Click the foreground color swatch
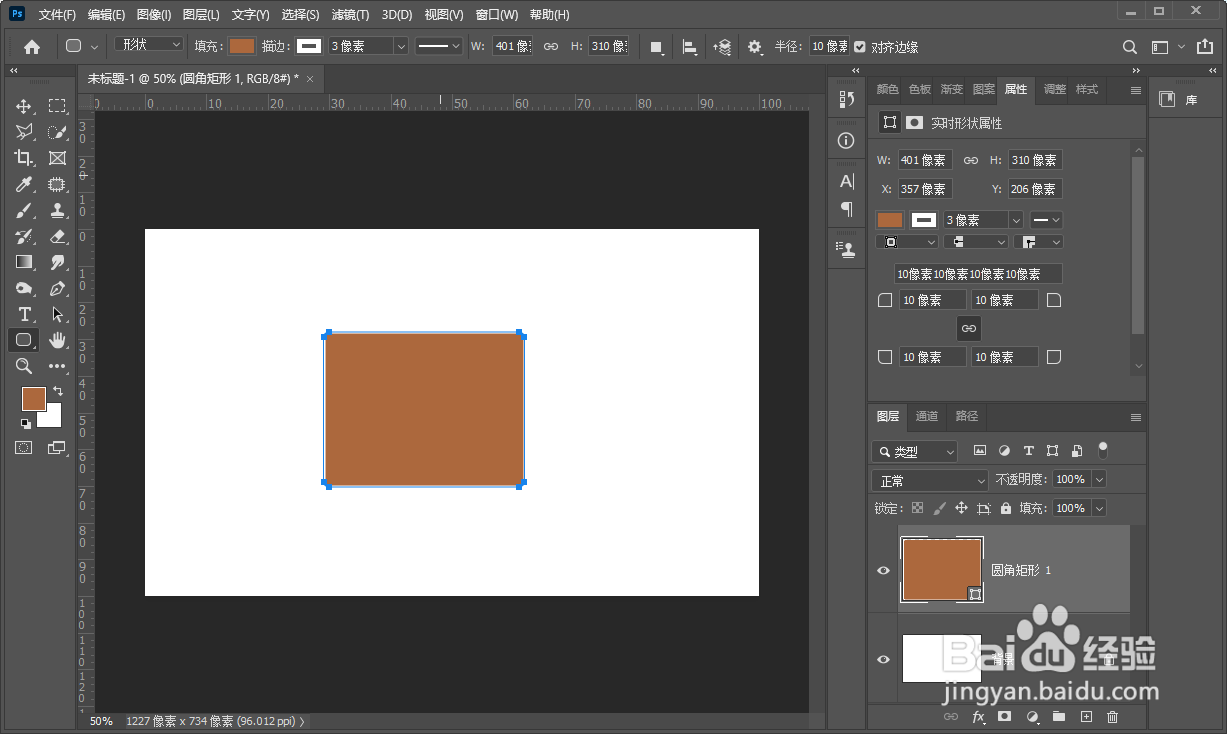Viewport: 1227px width, 734px height. (x=34, y=398)
